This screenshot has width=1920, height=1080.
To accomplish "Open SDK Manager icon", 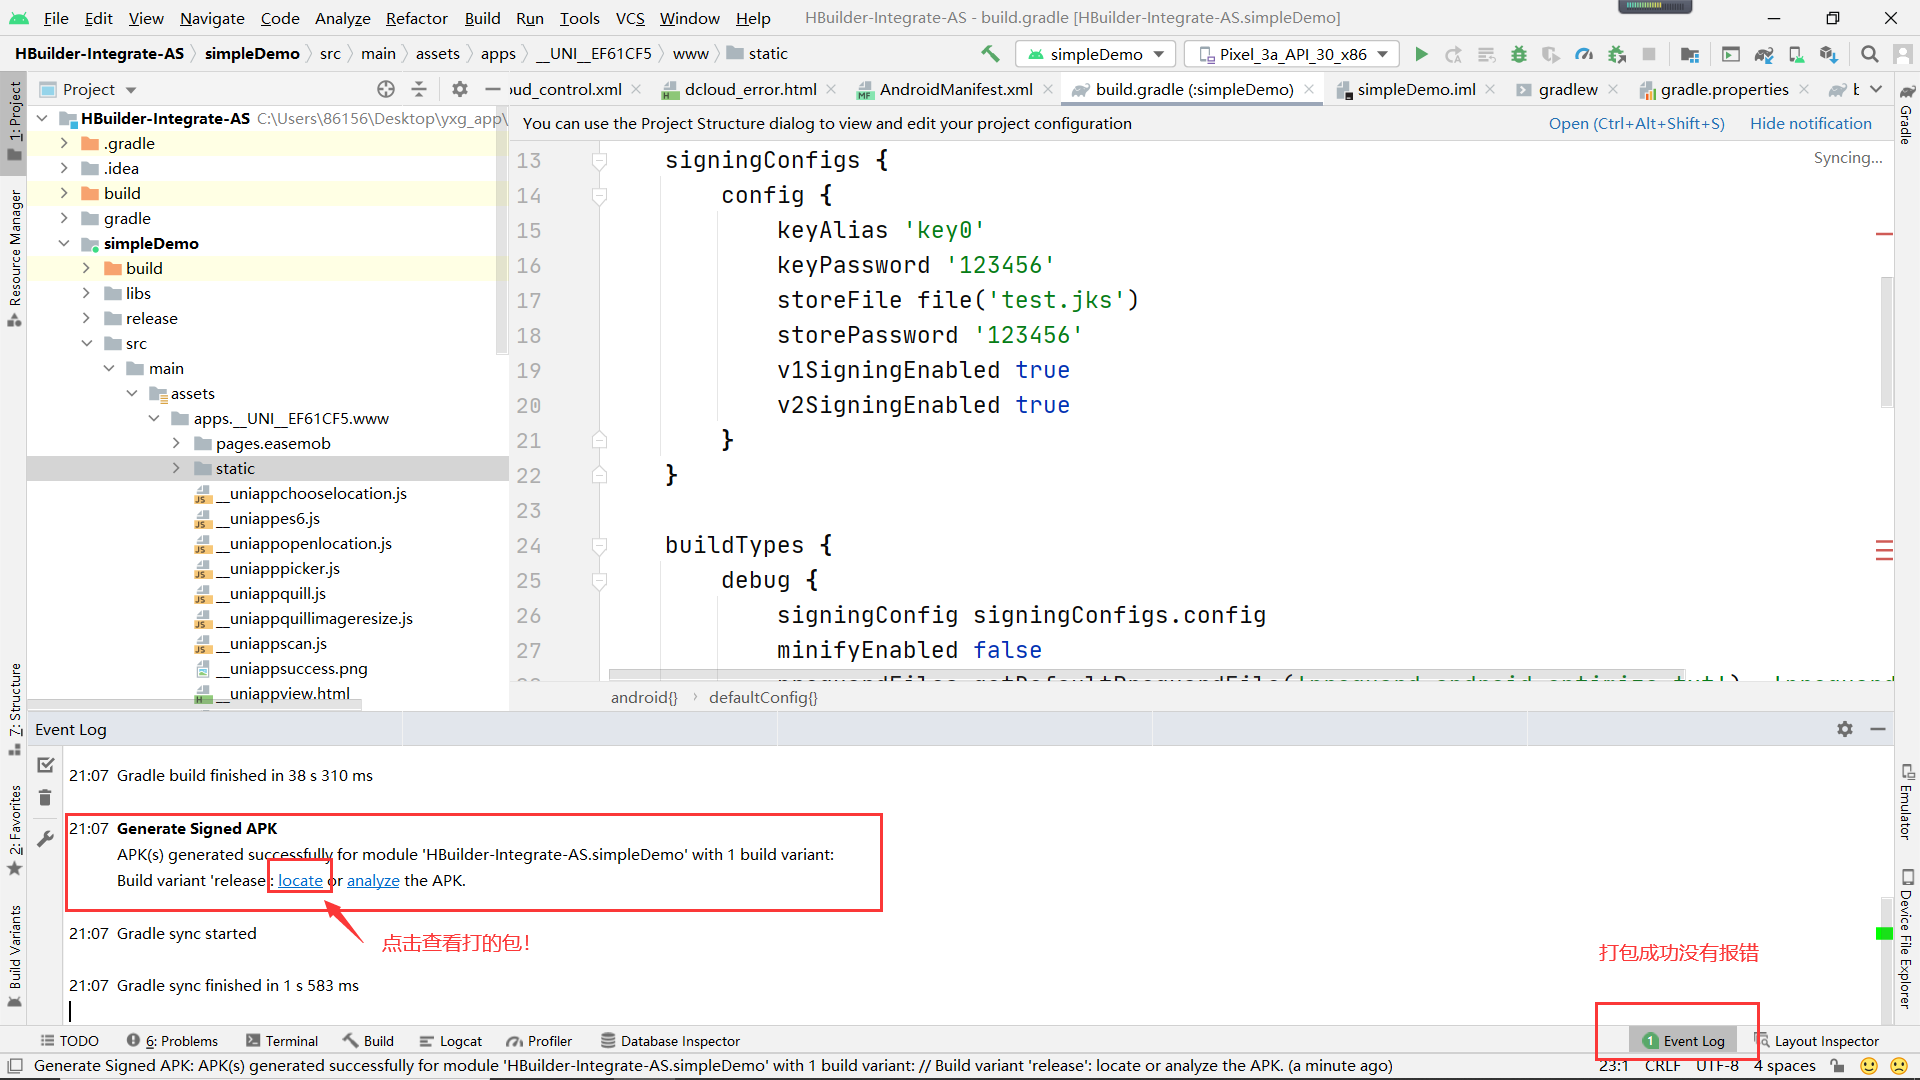I will click(1829, 54).
